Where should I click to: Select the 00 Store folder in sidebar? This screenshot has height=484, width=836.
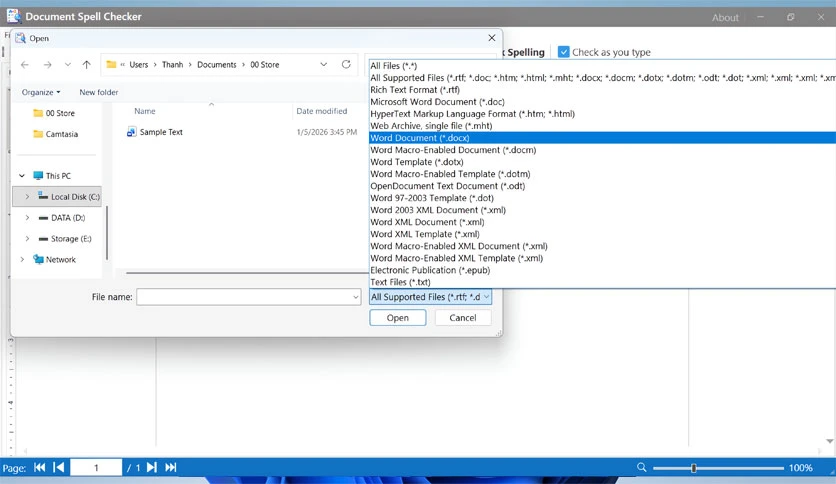point(54,113)
